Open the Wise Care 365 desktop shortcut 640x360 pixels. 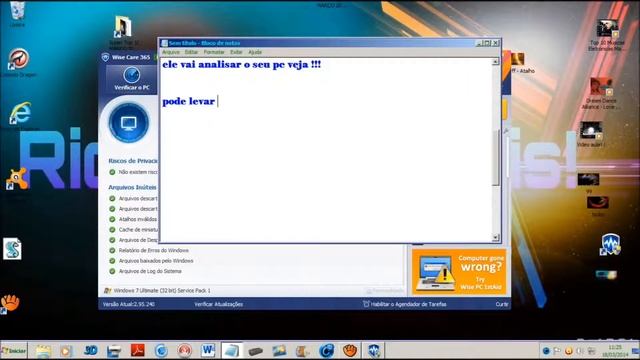click(x=610, y=244)
